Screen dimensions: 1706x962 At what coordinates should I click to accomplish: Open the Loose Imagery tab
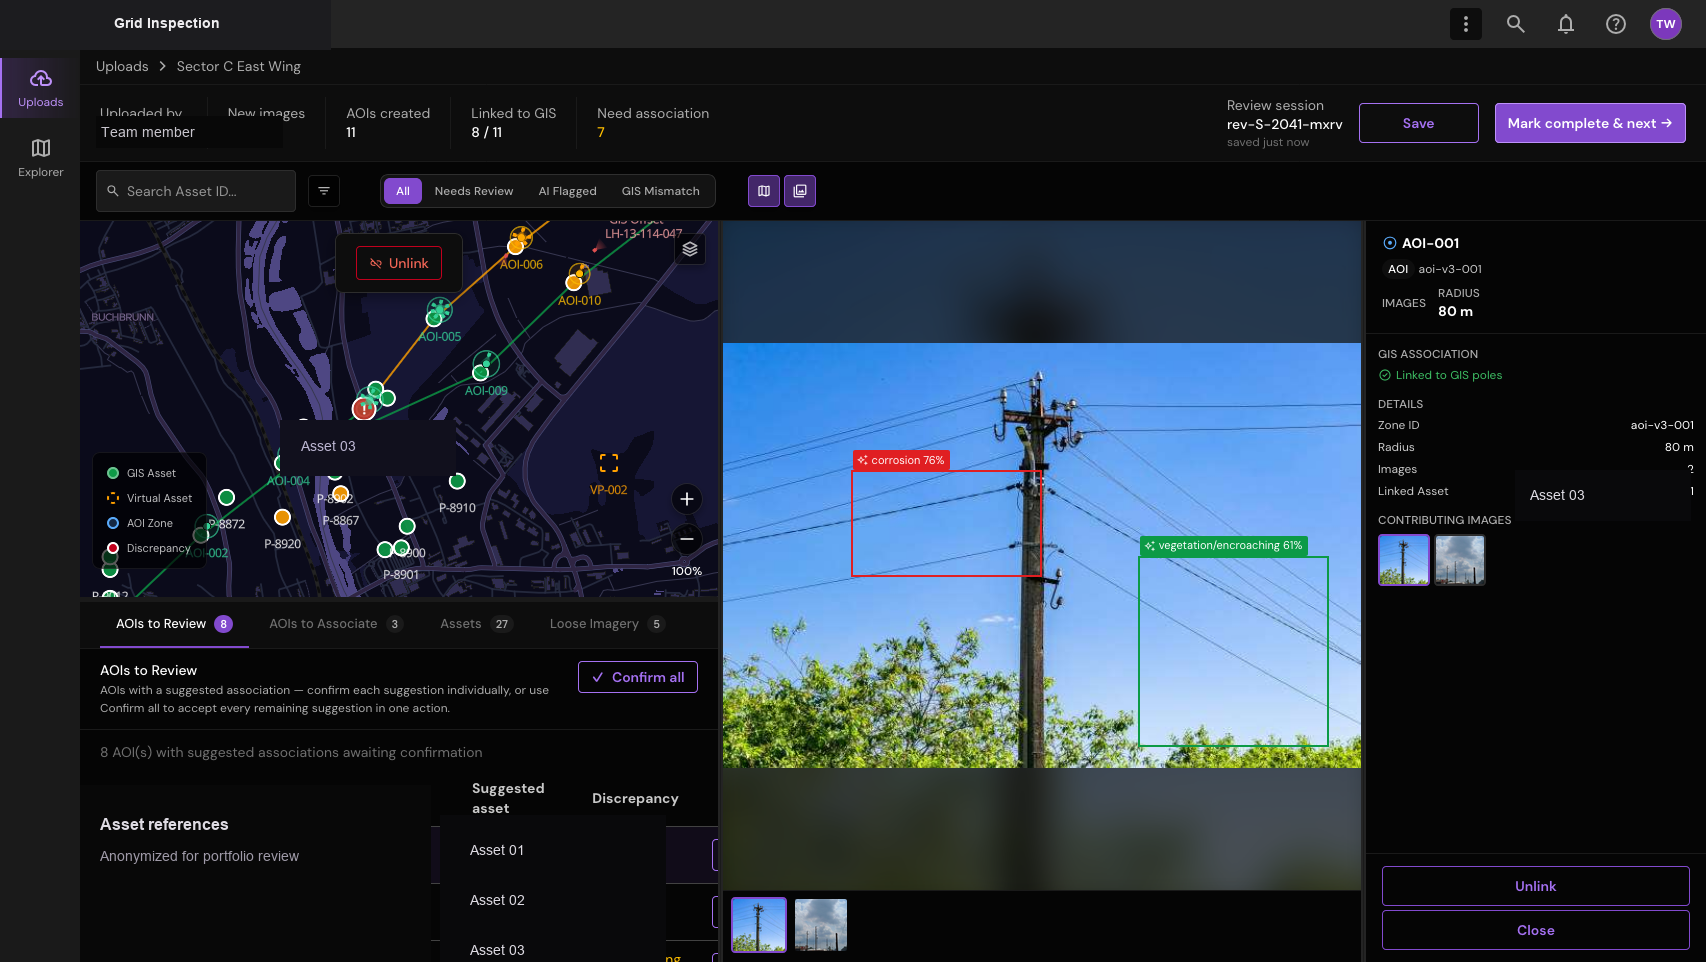(607, 624)
